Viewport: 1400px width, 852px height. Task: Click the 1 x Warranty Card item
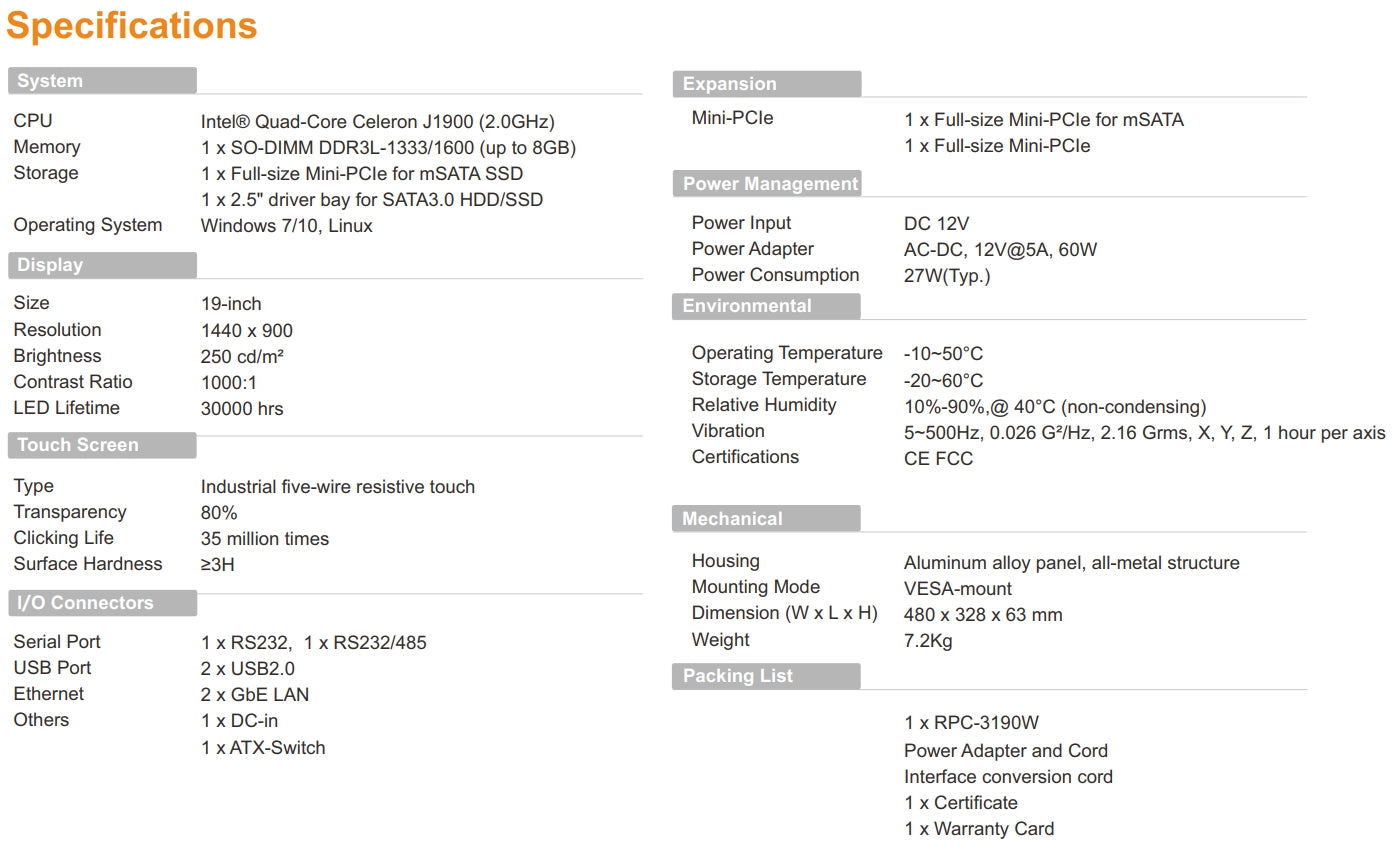[979, 829]
